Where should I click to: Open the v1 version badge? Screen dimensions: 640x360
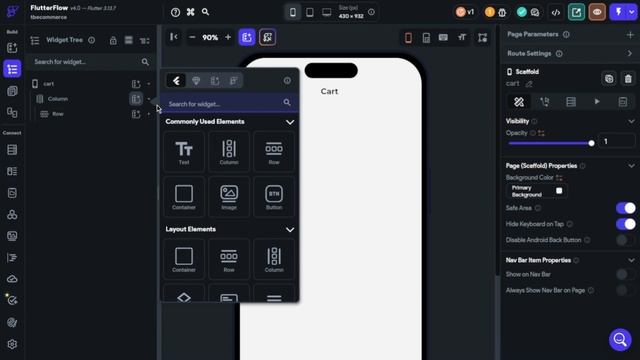(x=465, y=12)
